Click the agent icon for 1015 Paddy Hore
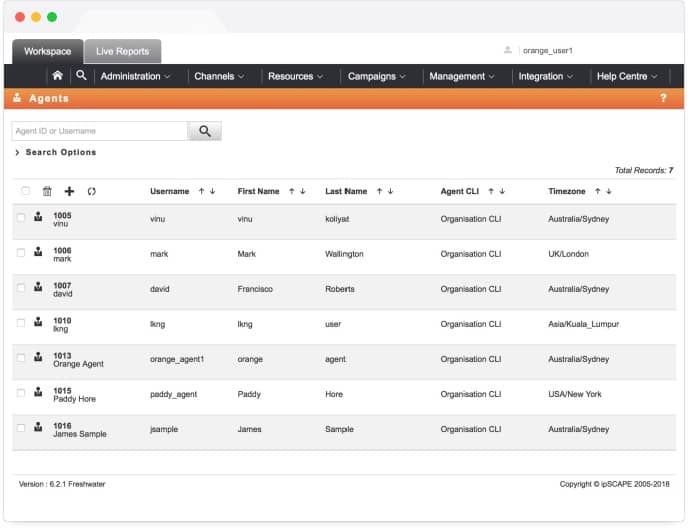 [38, 393]
